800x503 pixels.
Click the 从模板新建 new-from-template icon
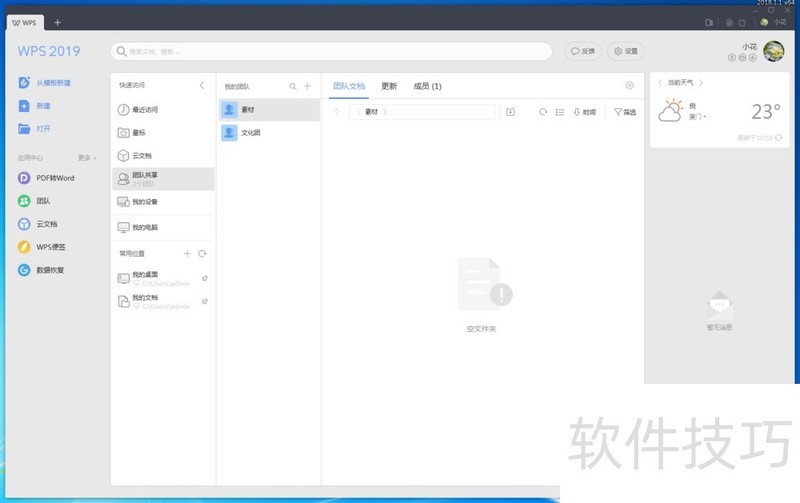pos(24,82)
